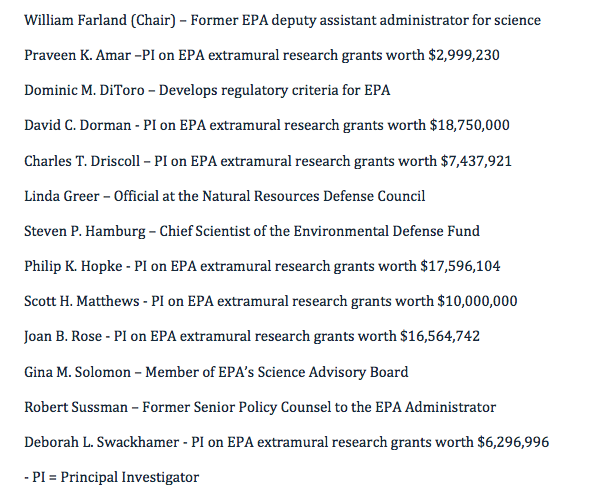Click the name Robert Sussman

[x=76, y=407]
